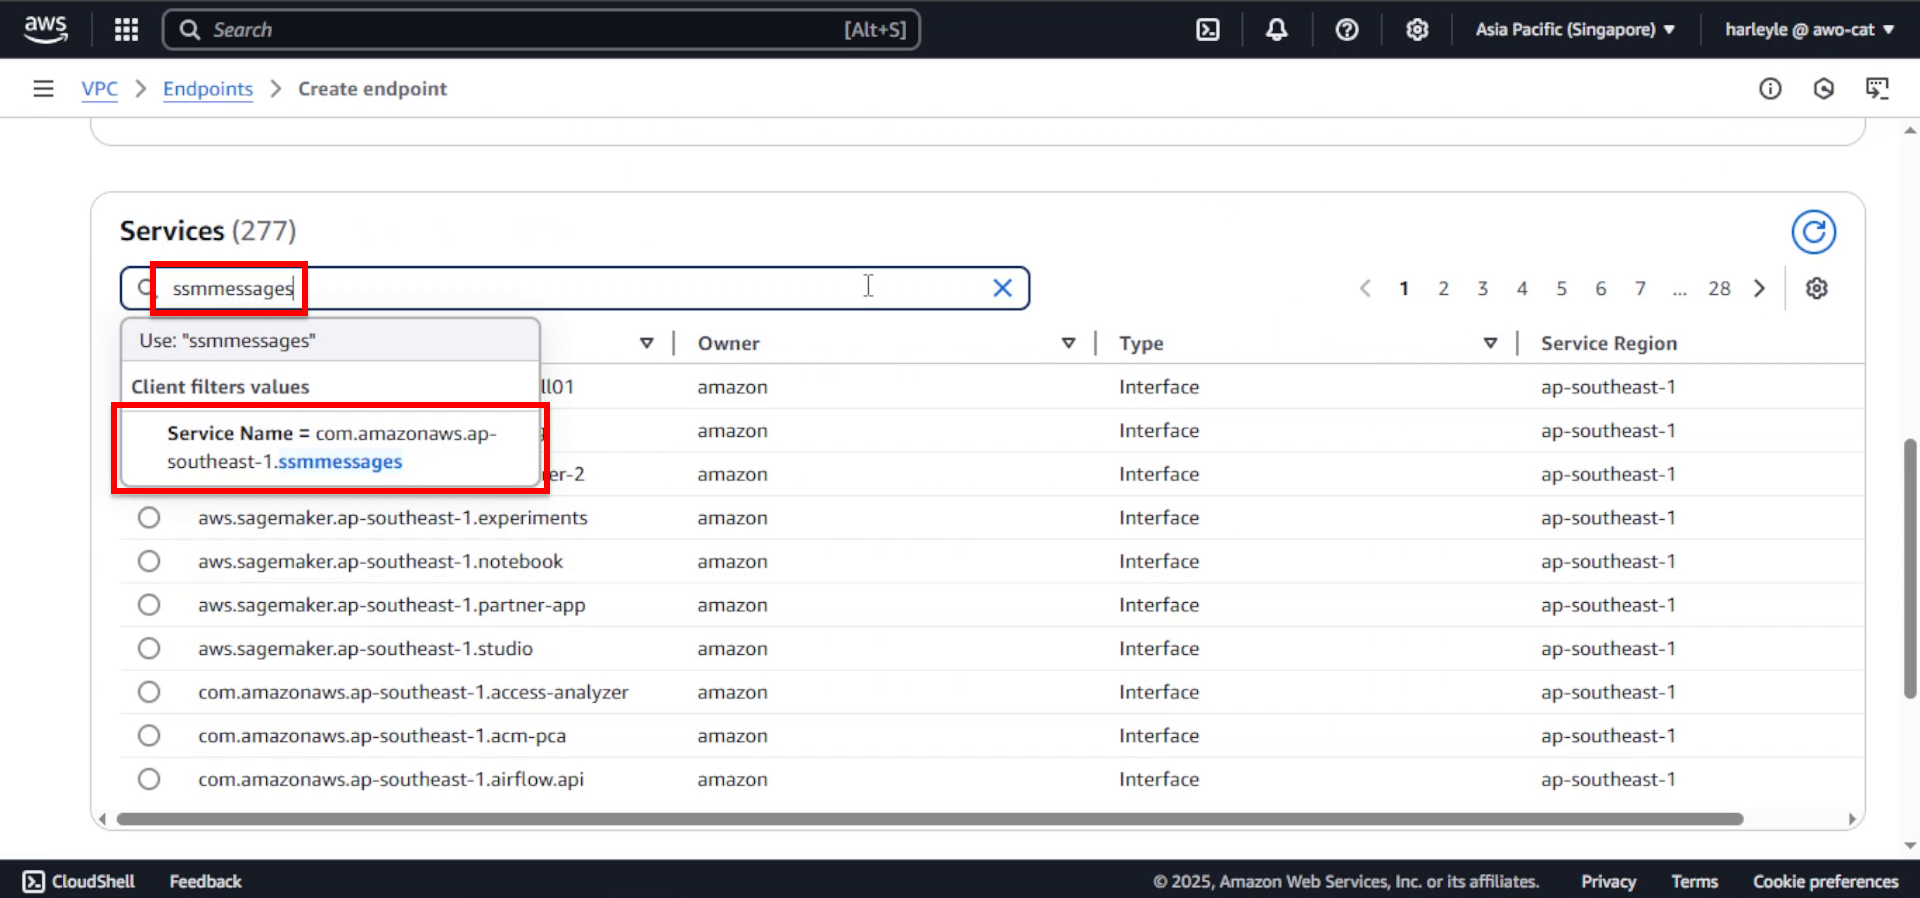
Task: Choose Use: "ssmmessages" suggestion
Action: [x=330, y=340]
